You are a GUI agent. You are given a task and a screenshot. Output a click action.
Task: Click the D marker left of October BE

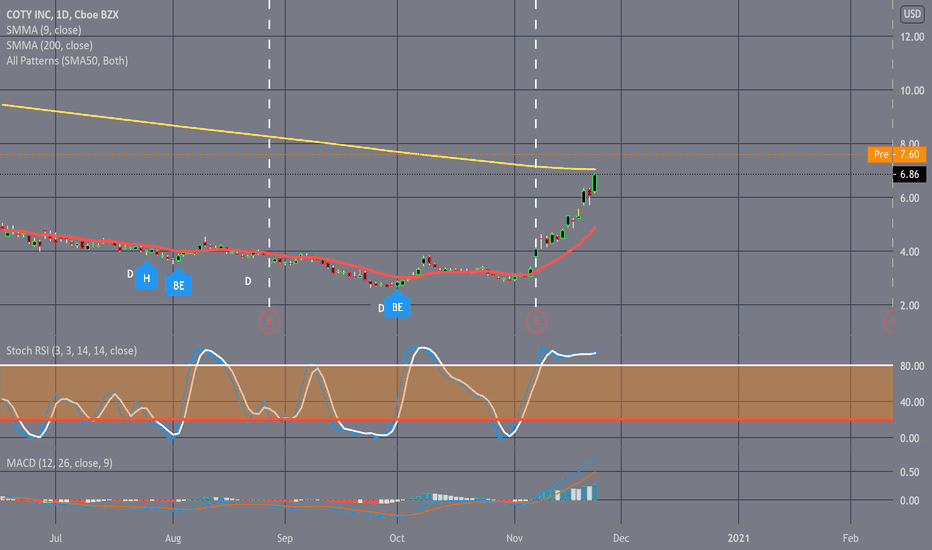point(381,309)
